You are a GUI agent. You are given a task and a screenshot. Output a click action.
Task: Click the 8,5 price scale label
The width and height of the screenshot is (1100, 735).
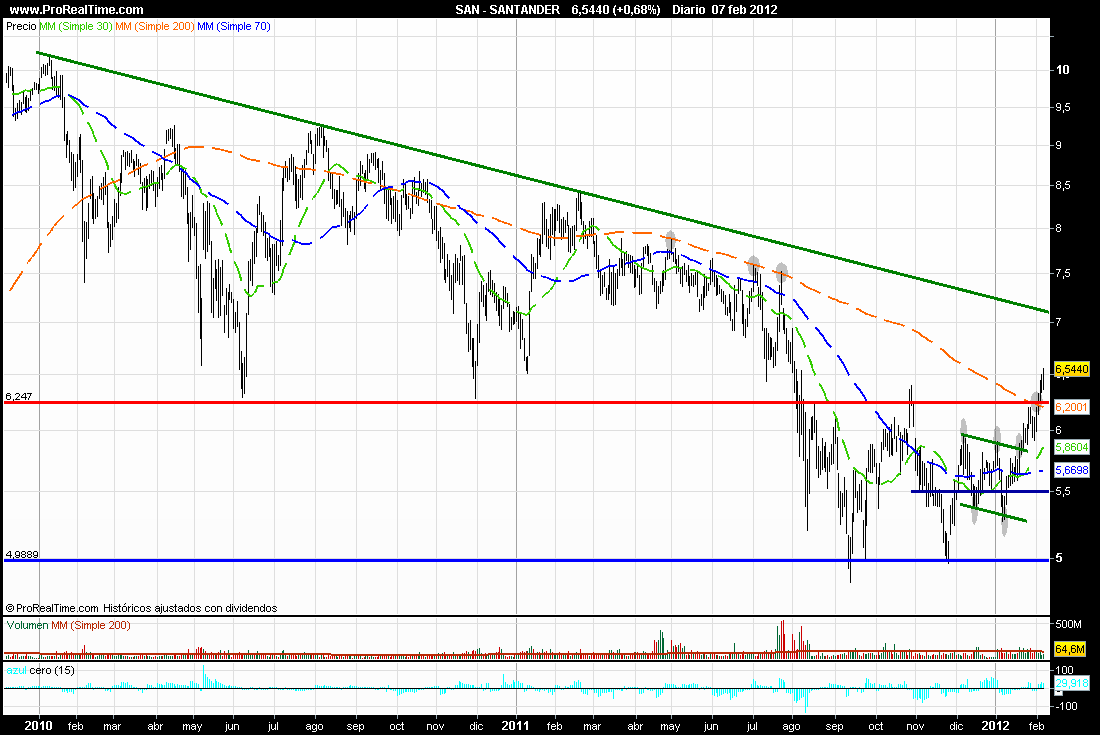tap(1064, 185)
